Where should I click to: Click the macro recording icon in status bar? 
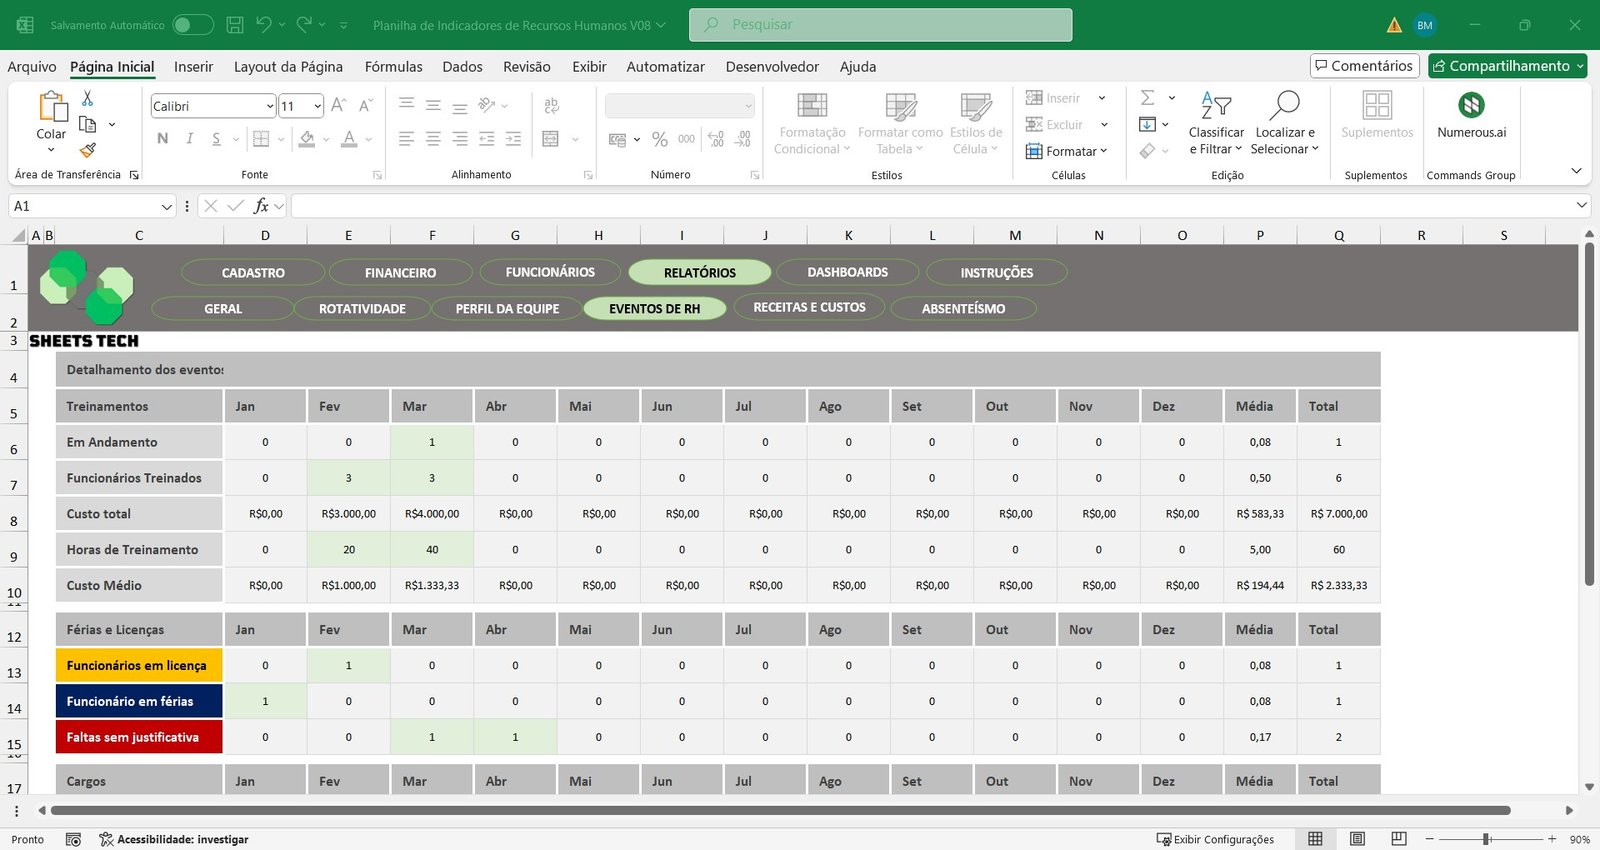click(x=73, y=839)
